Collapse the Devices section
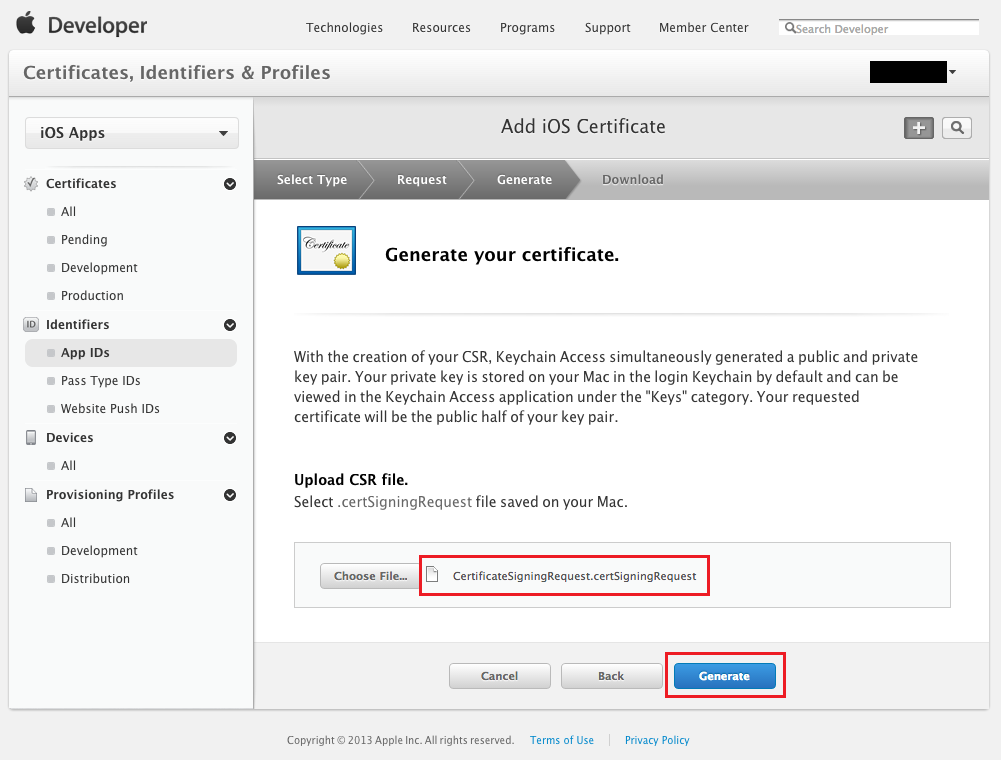The height and width of the screenshot is (760, 1001). tap(230, 438)
